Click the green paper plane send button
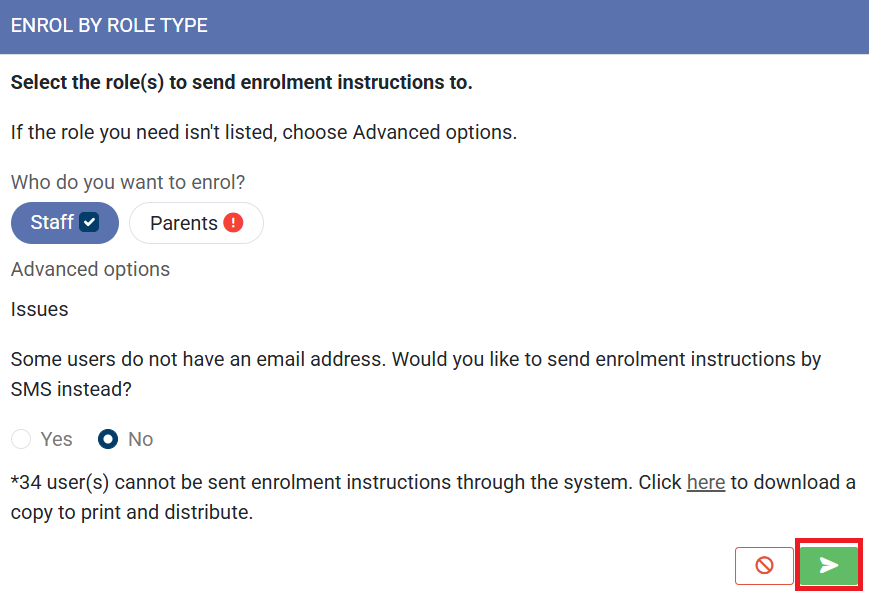 pyautogui.click(x=828, y=566)
